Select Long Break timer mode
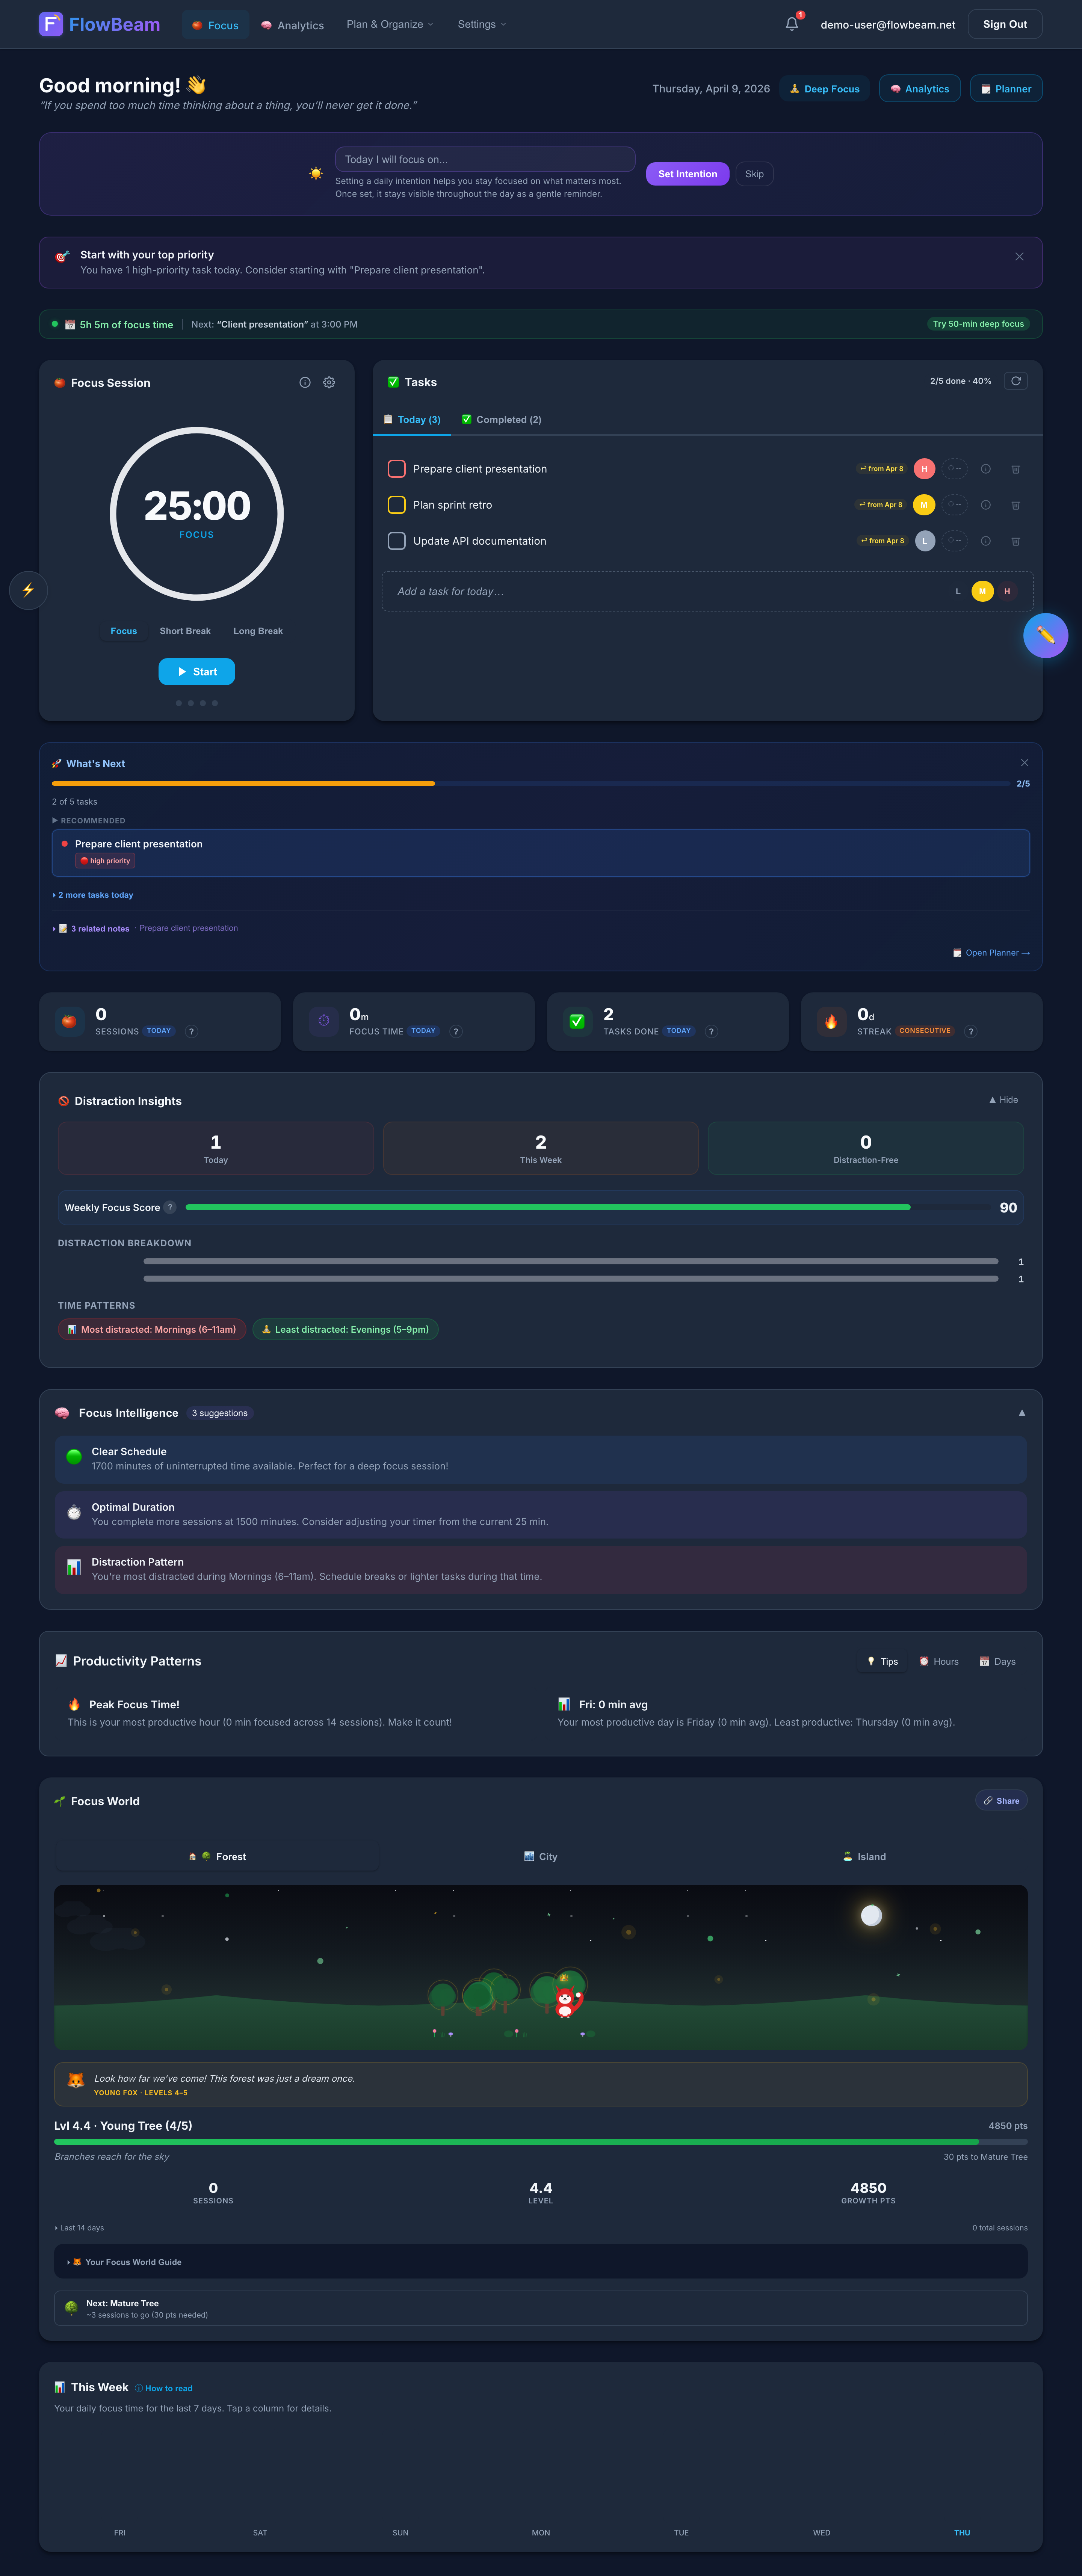1082x2576 pixels. click(258, 631)
